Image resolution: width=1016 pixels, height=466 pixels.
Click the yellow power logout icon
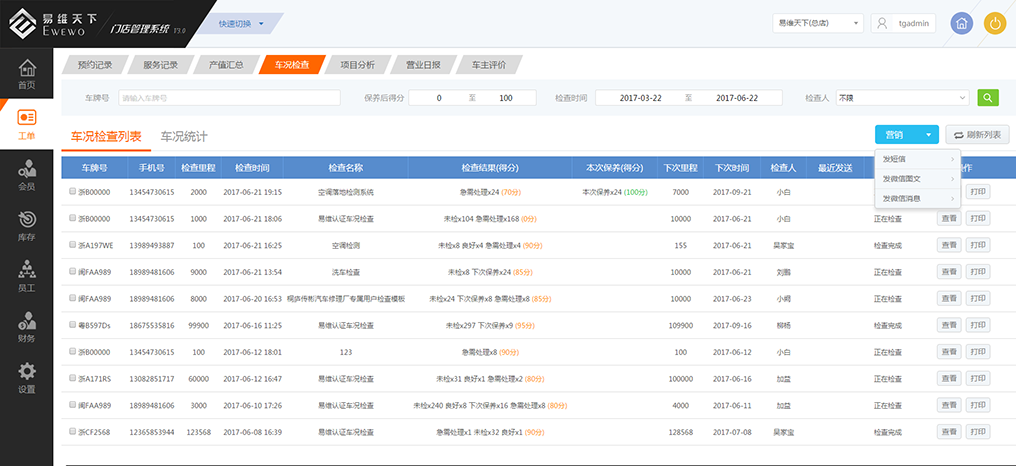[994, 24]
